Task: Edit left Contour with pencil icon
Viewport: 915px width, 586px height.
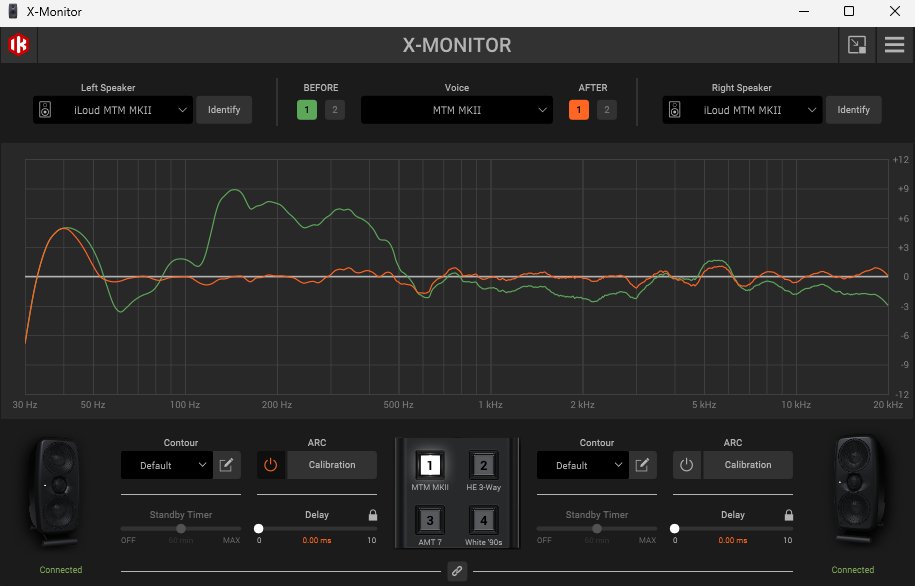Action: [x=226, y=465]
